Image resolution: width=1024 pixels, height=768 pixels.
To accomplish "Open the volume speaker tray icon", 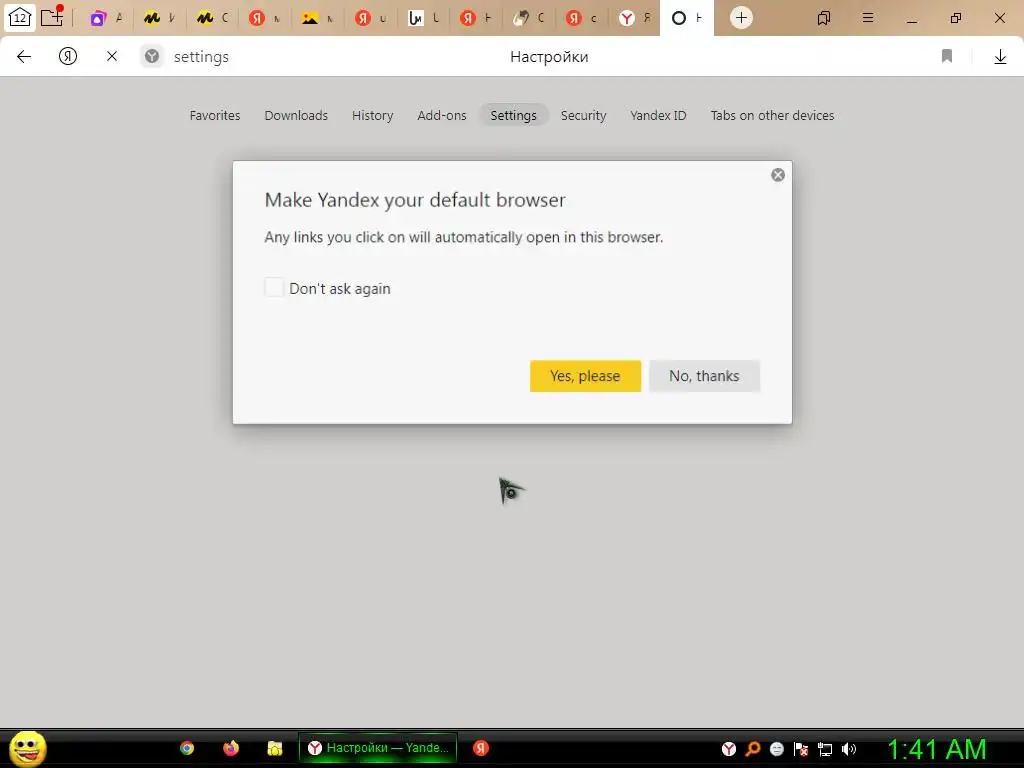I will click(848, 749).
